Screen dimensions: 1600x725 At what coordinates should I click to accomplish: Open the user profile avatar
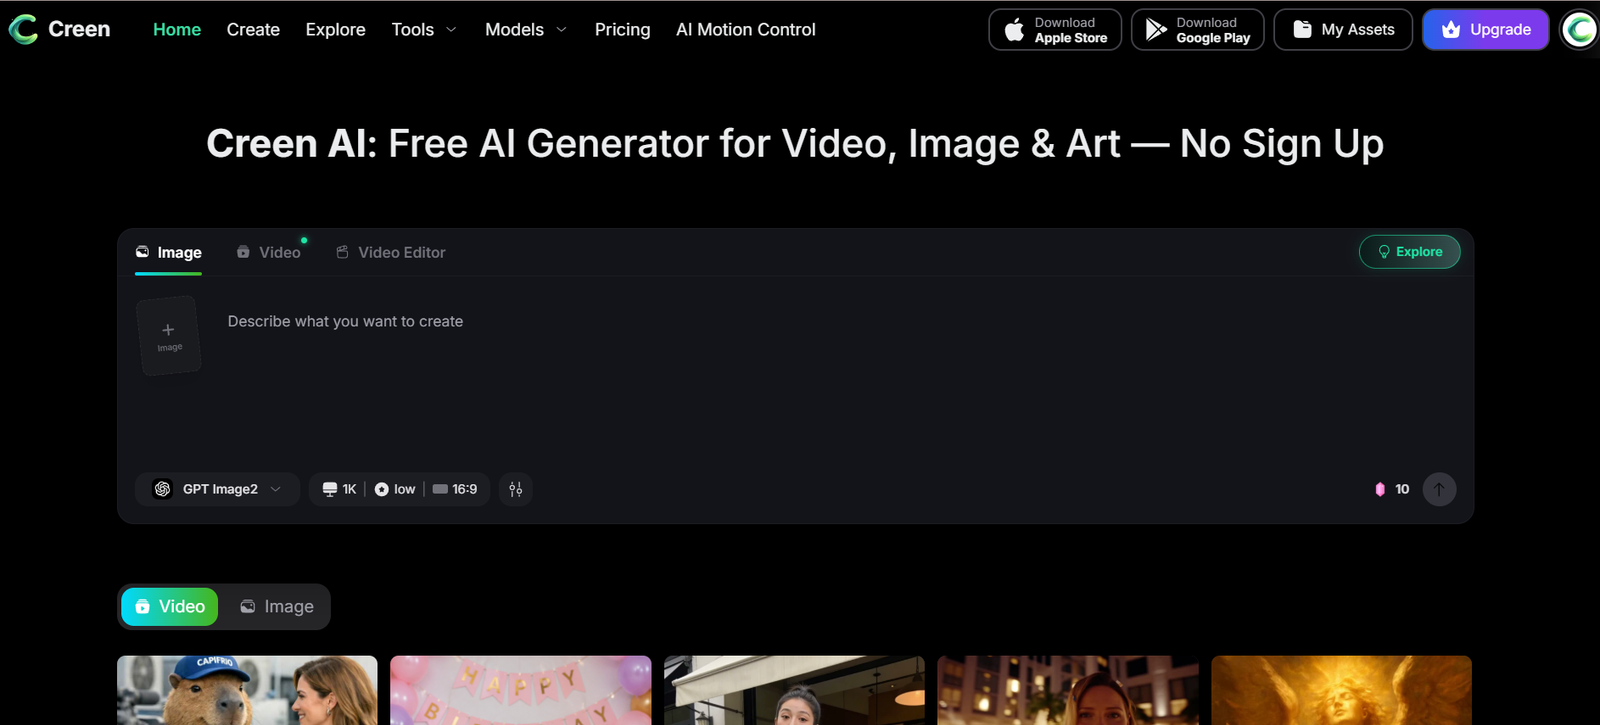1579,30
